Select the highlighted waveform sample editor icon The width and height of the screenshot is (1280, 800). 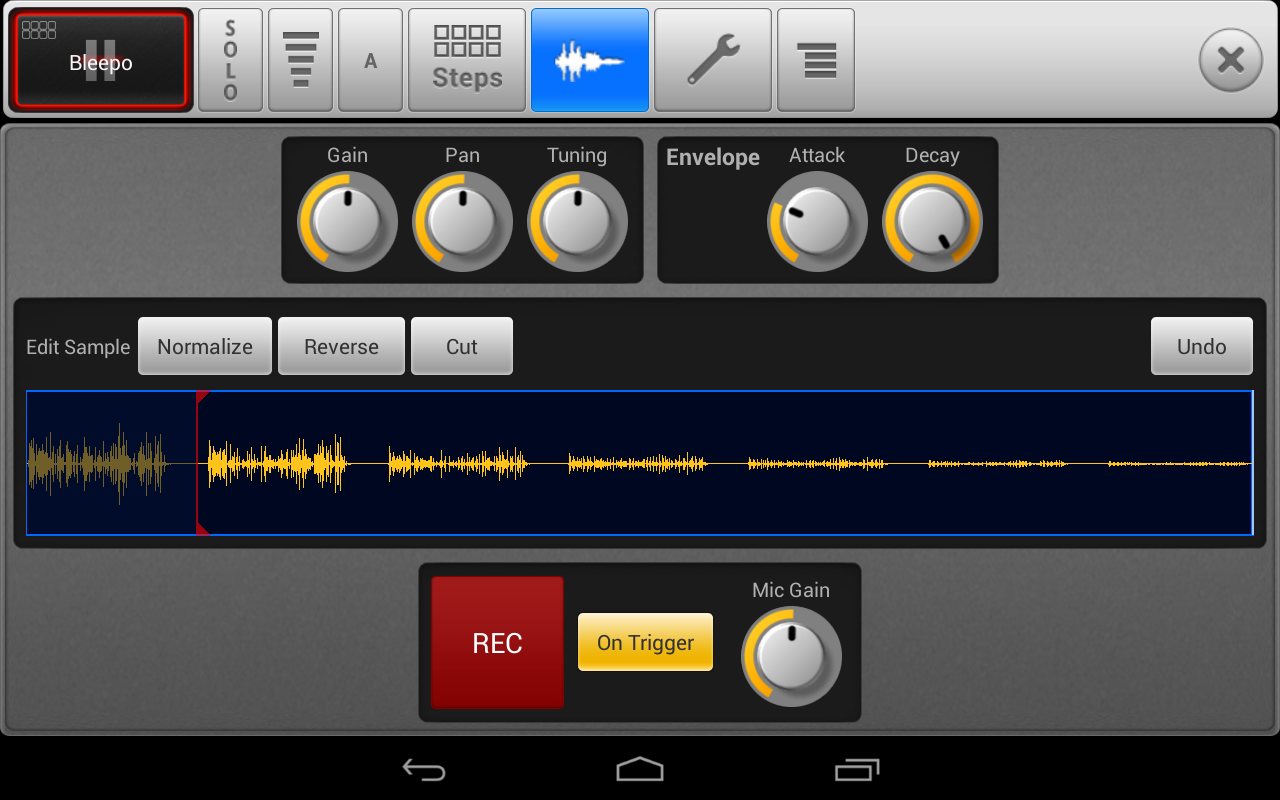pyautogui.click(x=589, y=60)
